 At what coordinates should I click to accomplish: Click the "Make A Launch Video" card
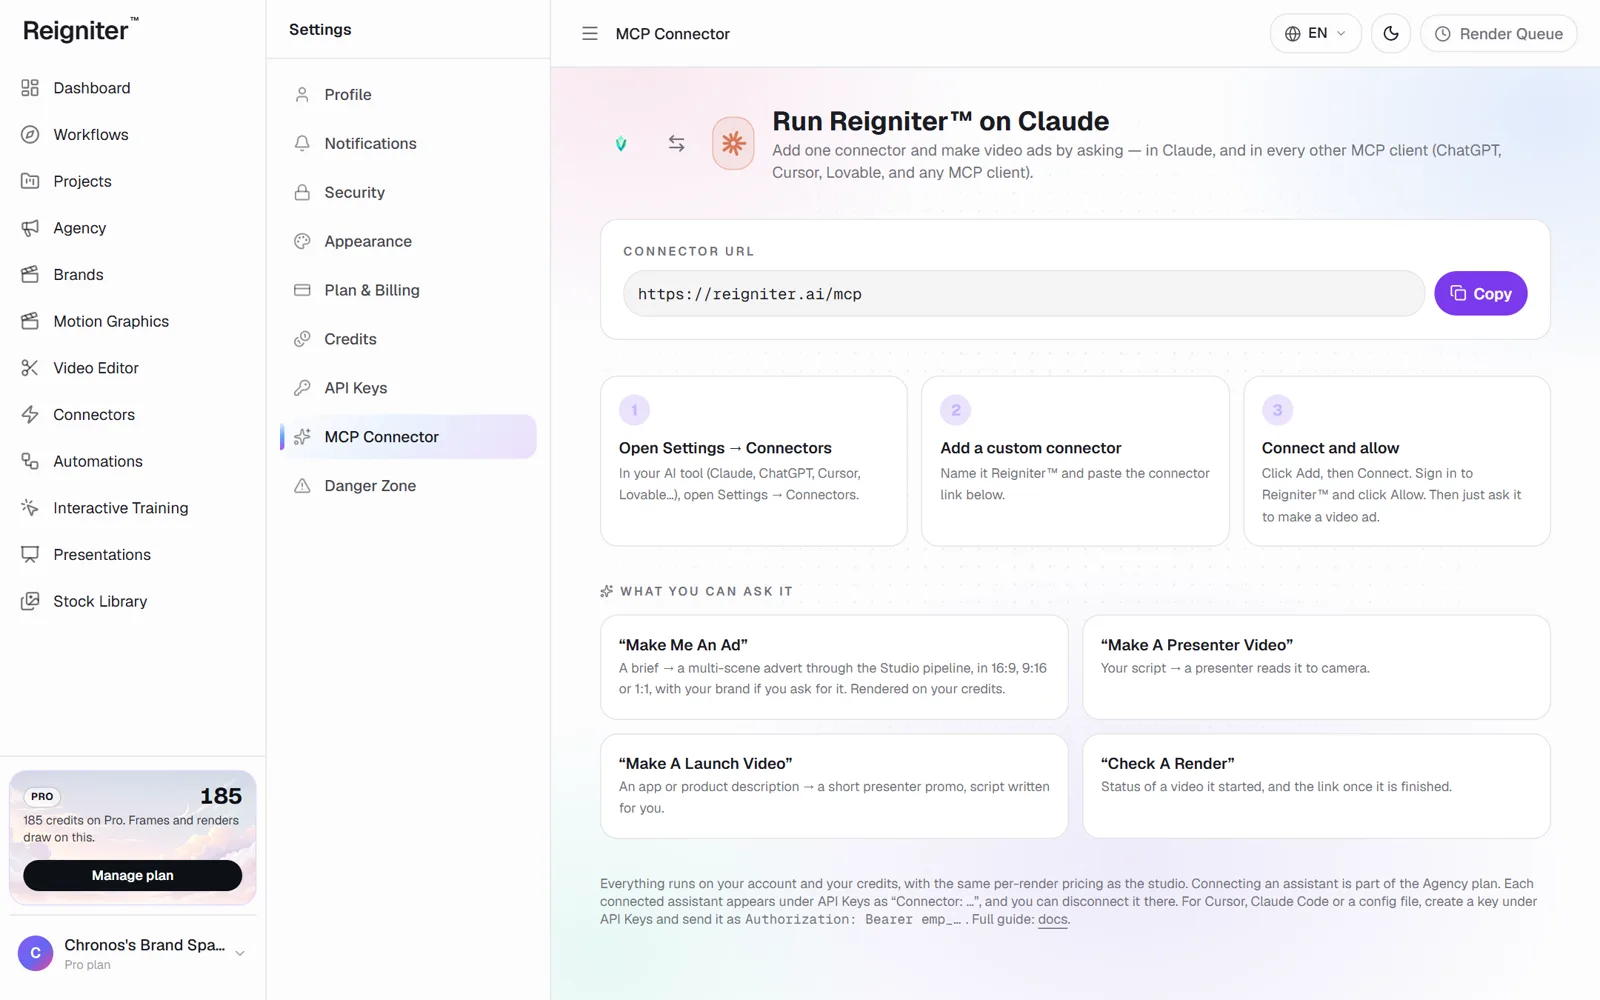(x=834, y=786)
